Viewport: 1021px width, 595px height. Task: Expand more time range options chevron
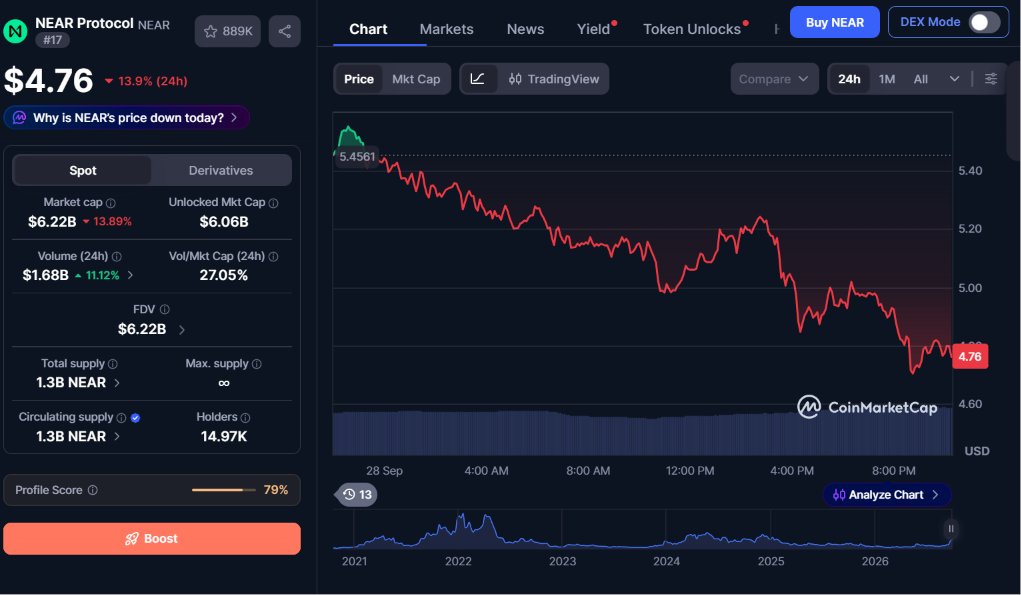pos(954,79)
